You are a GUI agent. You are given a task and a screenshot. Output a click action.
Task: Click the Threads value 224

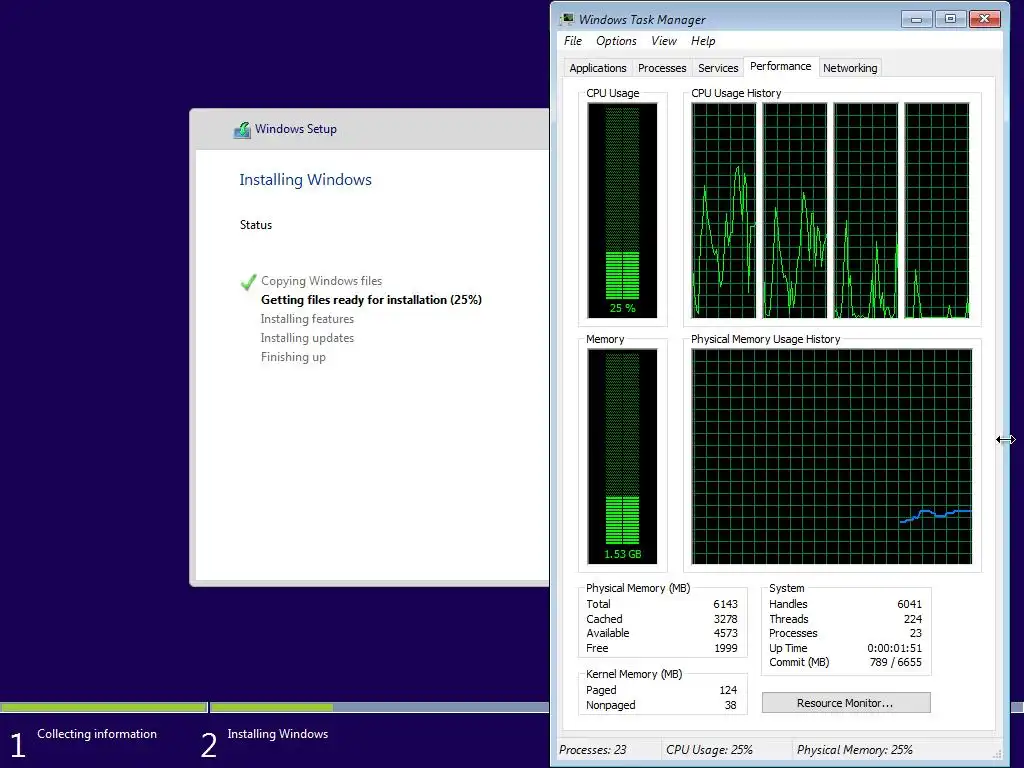click(912, 618)
